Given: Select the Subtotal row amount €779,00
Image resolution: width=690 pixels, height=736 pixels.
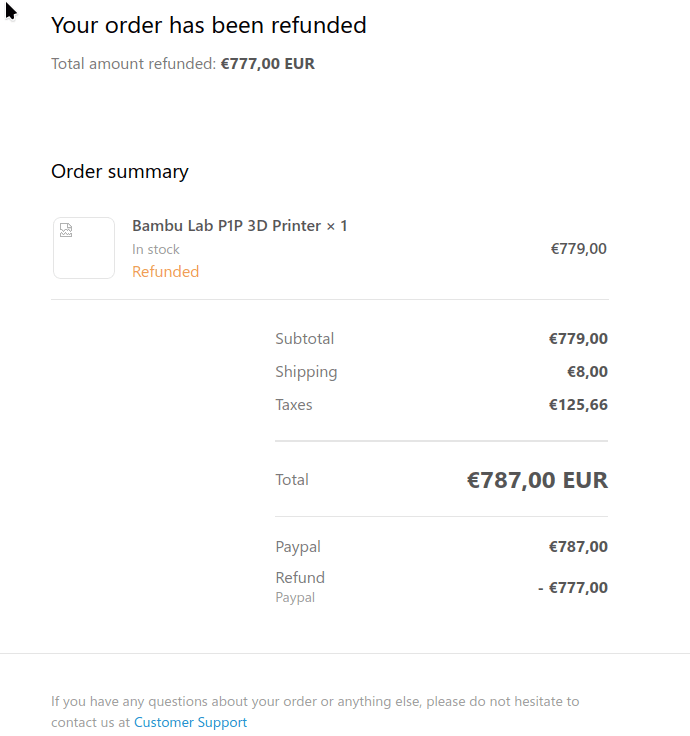Looking at the screenshot, I should [577, 339].
